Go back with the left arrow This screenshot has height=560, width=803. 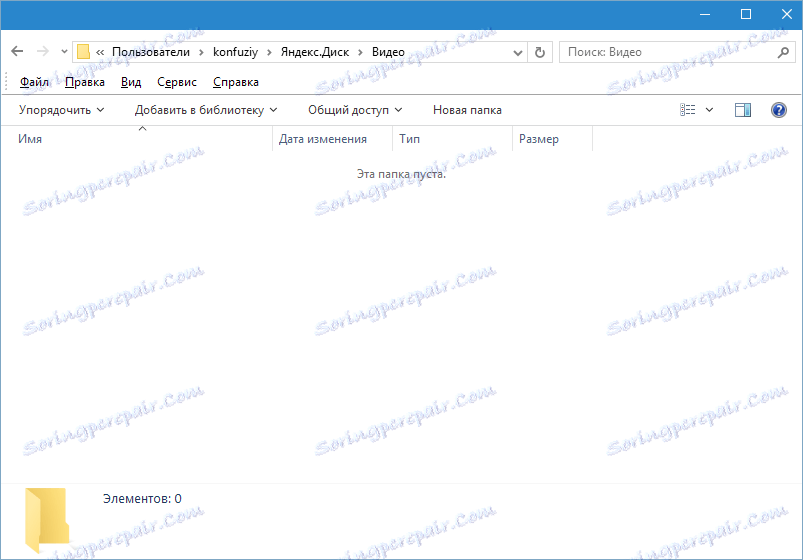17,51
